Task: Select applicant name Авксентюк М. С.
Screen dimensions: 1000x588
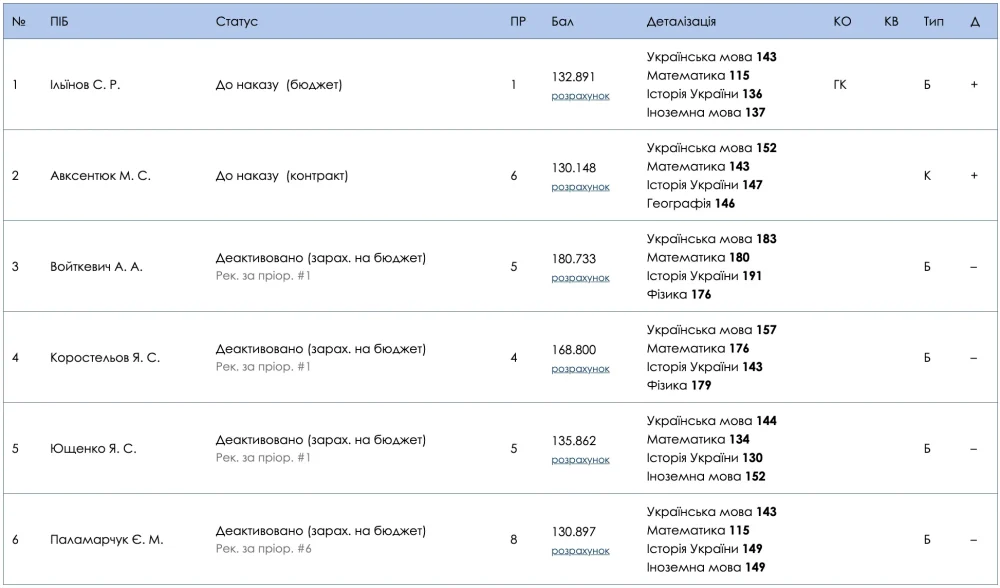Action: [101, 176]
